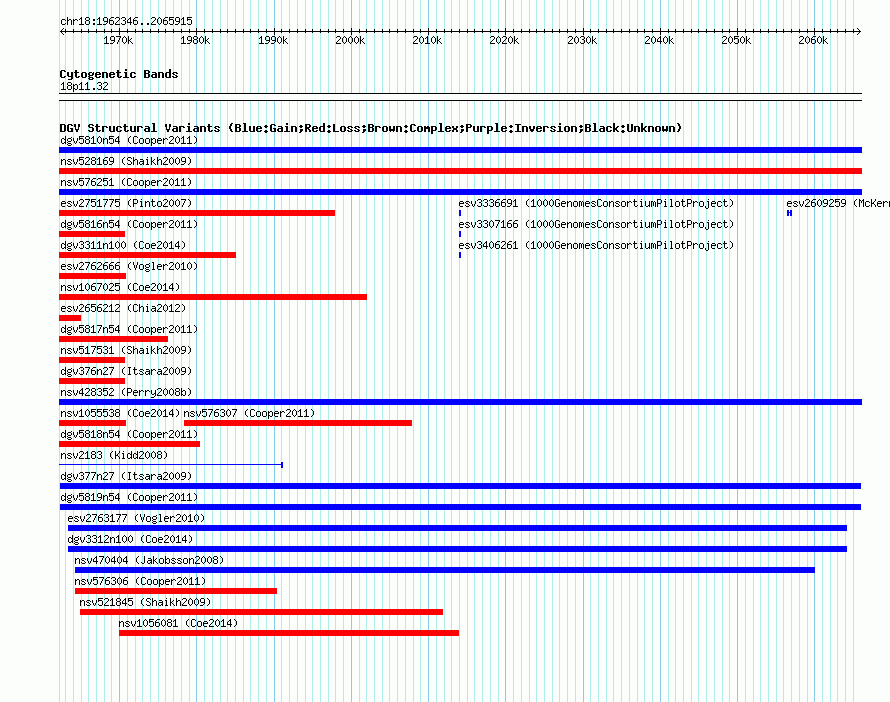
Task: Click the 2030k ruler position
Action: click(x=582, y=40)
